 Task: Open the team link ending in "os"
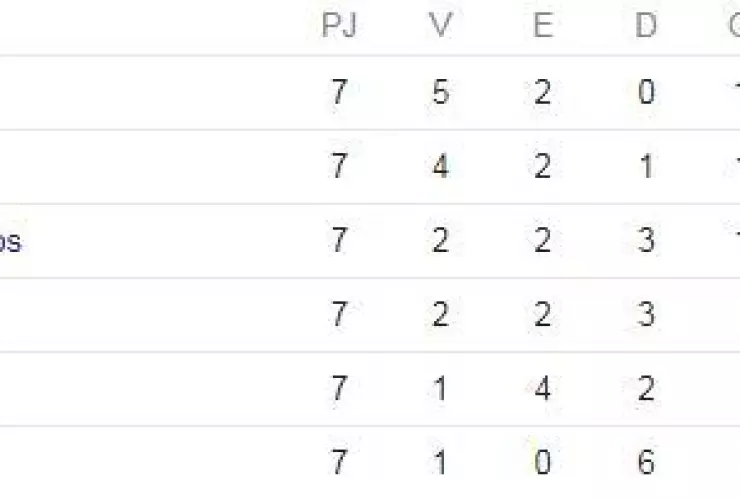coord(10,242)
